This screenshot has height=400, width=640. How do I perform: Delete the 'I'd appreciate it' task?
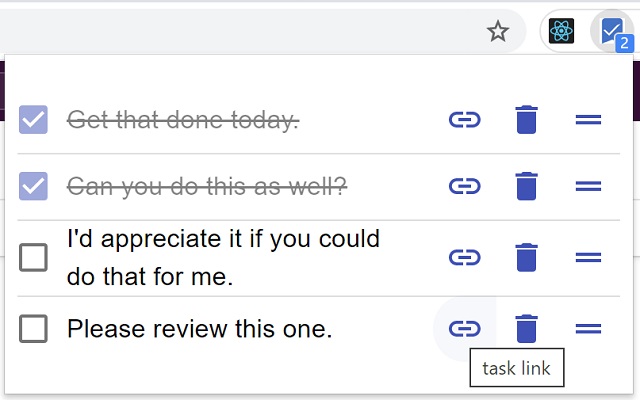526,257
